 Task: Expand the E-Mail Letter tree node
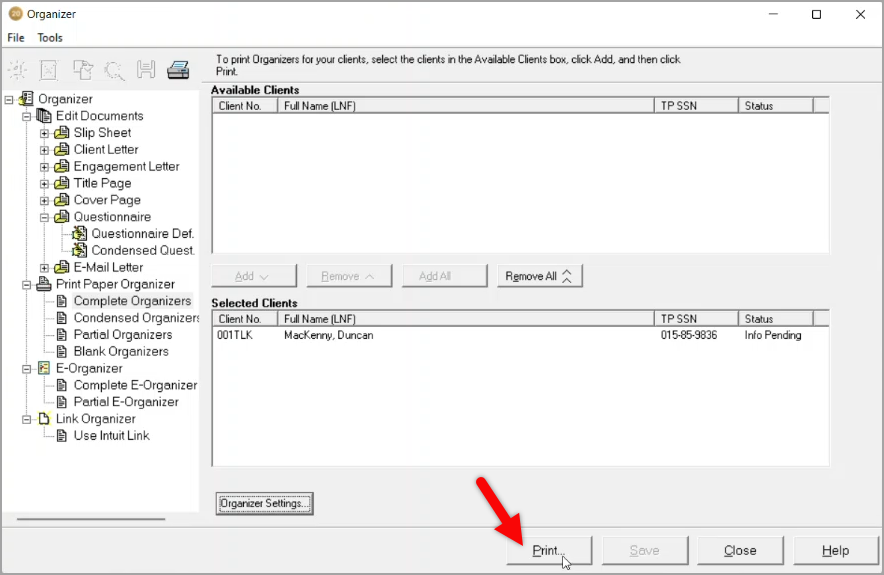tap(45, 267)
